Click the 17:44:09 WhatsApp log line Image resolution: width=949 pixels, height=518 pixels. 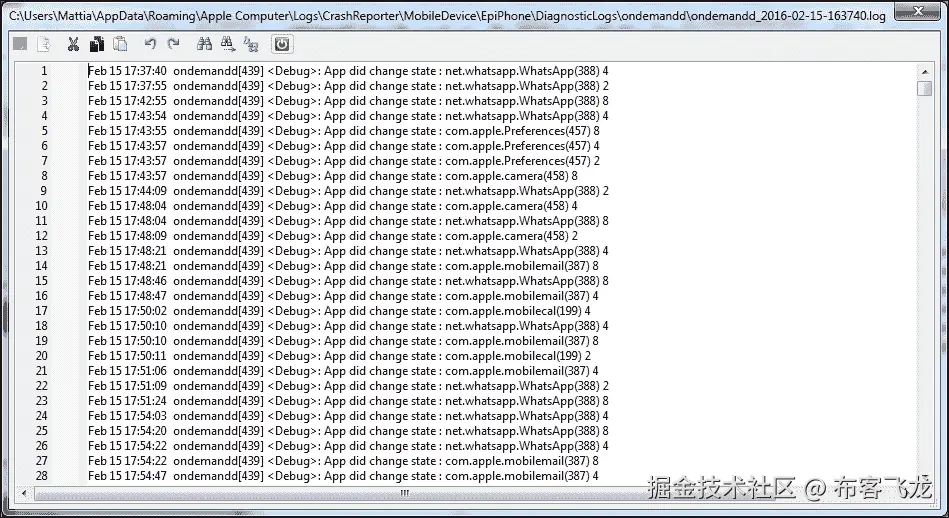click(348, 191)
